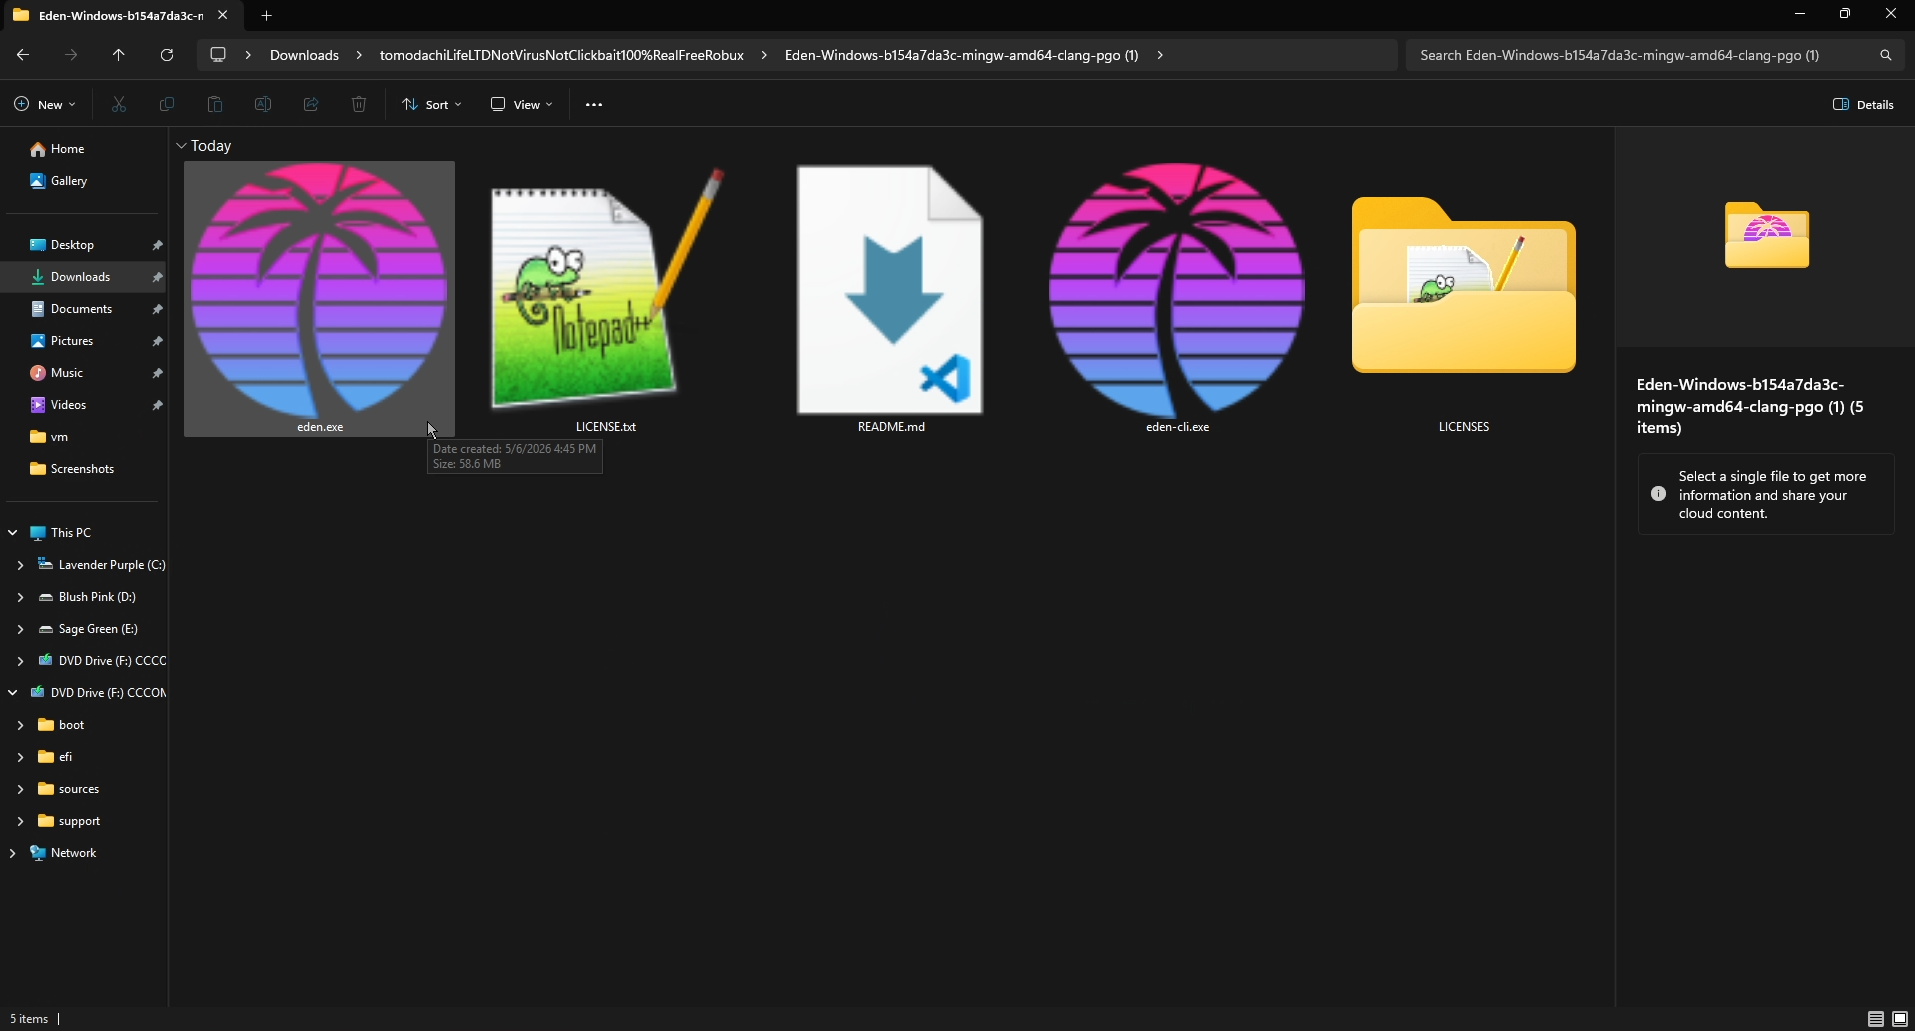1915x1031 pixels.
Task: Open Downloads in Quick access
Action: [x=84, y=277]
